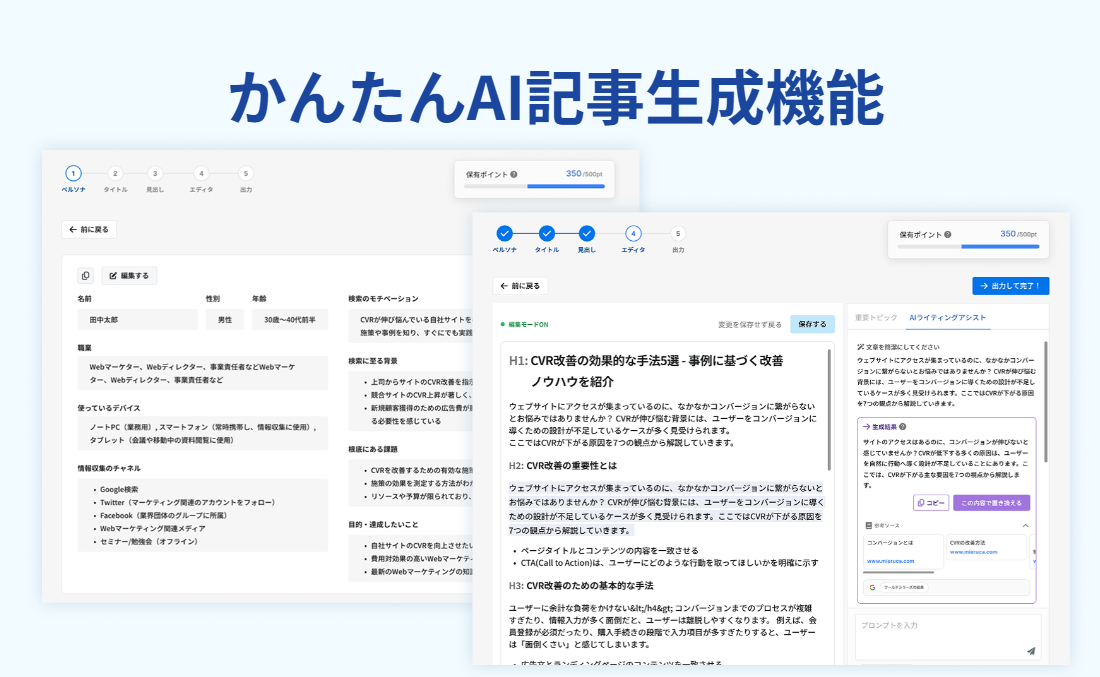This screenshot has height=677, width=1100.
Task: Switch to the AIライティングアシスト tab
Action: point(947,318)
